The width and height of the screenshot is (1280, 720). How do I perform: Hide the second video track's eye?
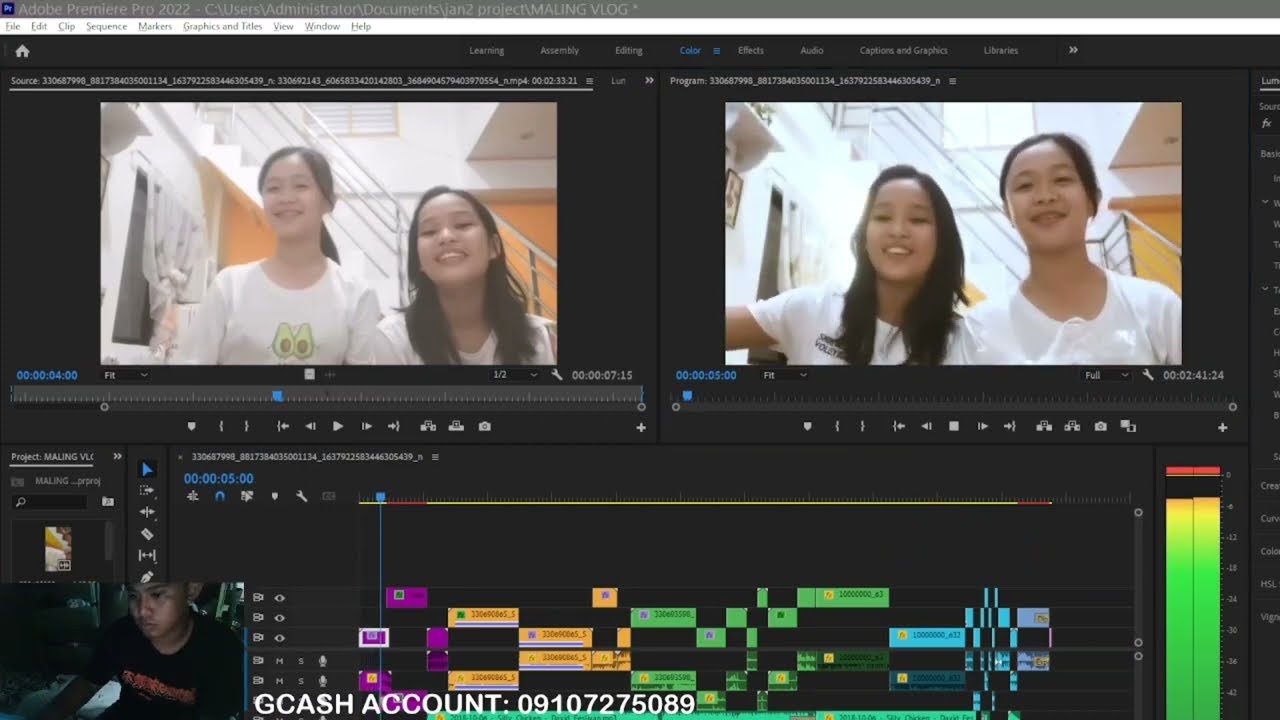point(279,618)
